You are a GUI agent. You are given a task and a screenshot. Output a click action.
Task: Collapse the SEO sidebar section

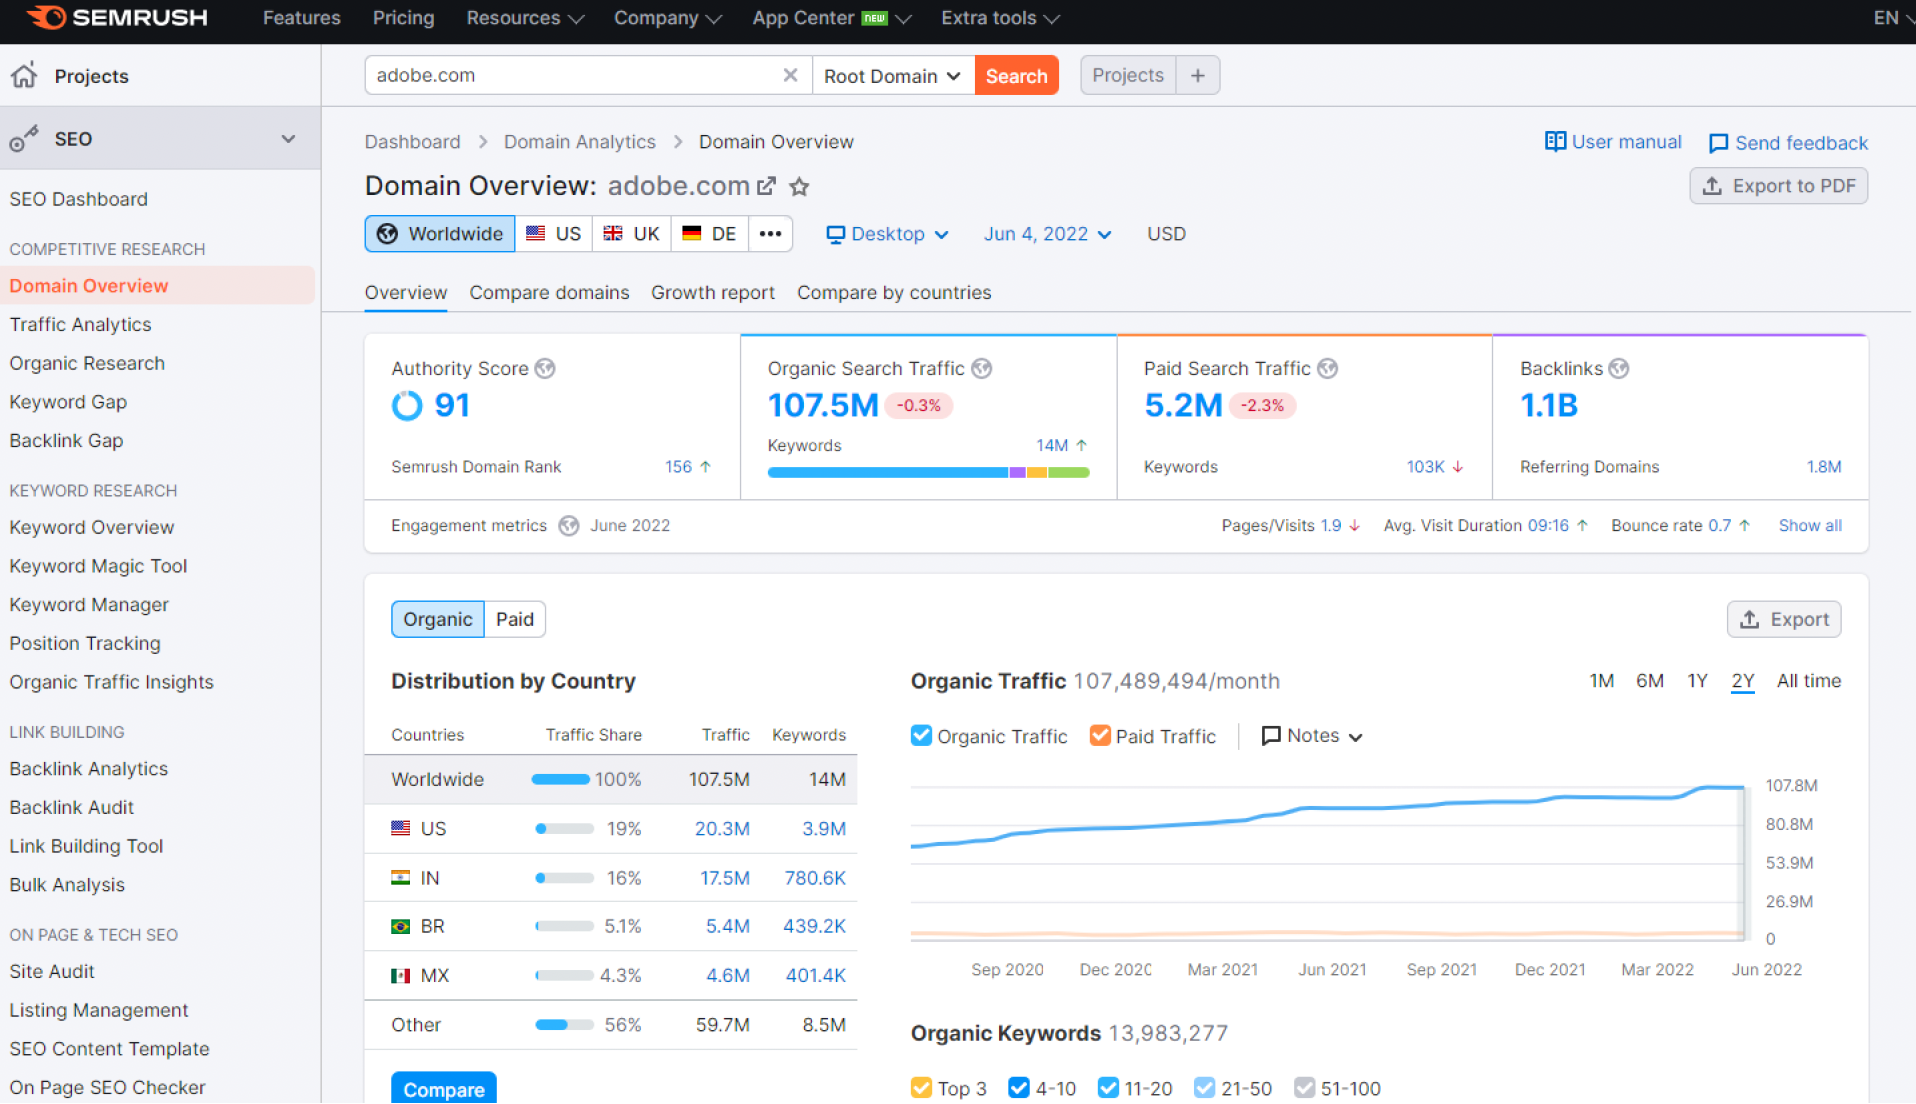[x=288, y=138]
